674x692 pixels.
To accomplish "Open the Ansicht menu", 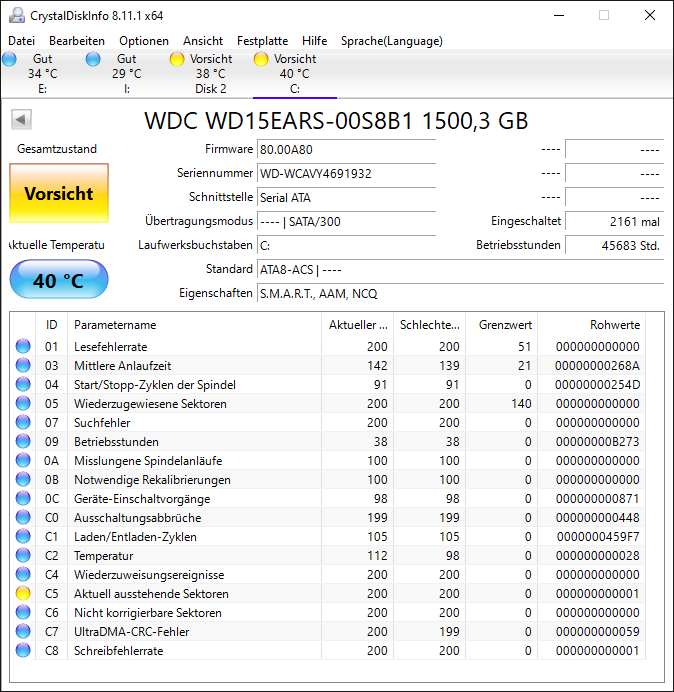I will tap(203, 41).
